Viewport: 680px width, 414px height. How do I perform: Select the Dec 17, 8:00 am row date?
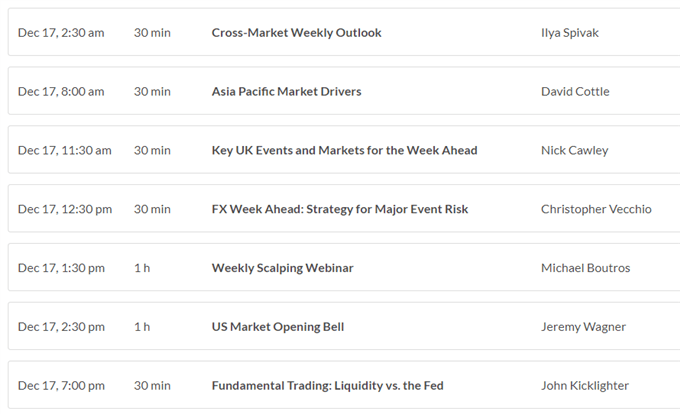pyautogui.click(x=61, y=91)
